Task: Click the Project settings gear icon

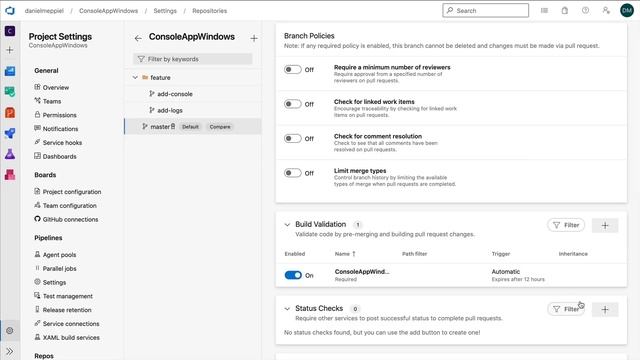Action: click(x=10, y=331)
